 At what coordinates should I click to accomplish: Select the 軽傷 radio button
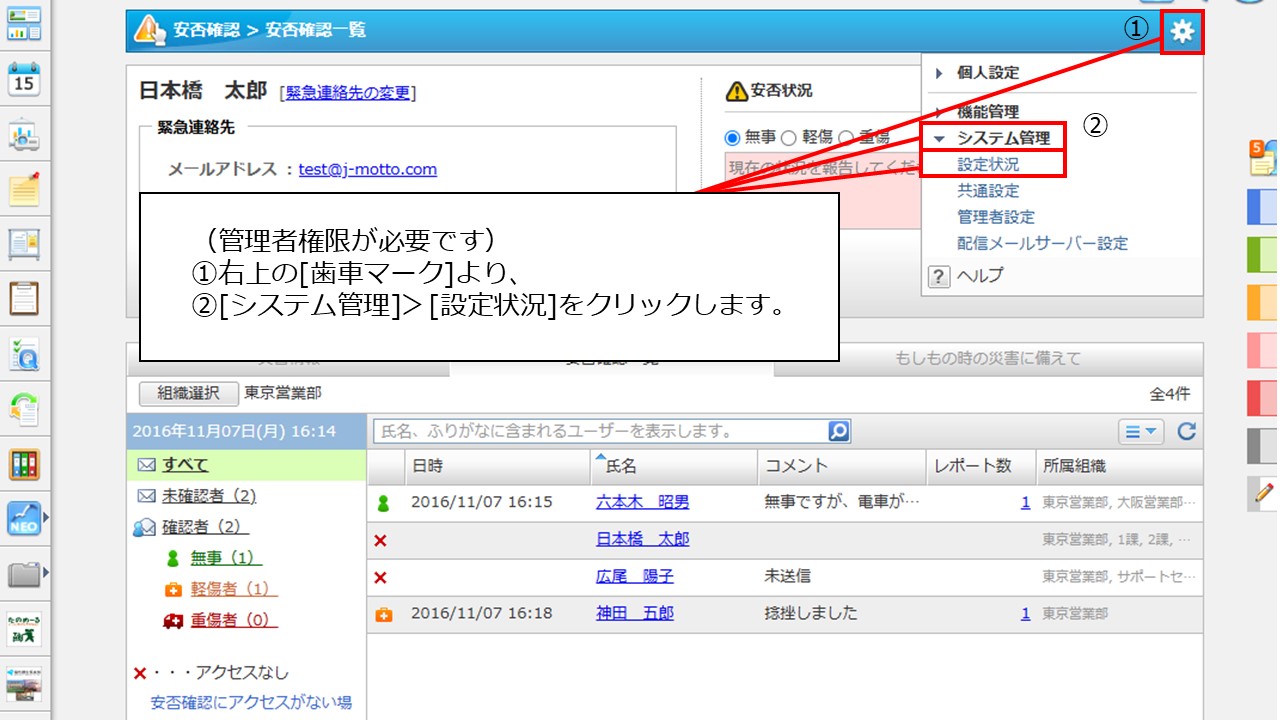click(x=788, y=138)
